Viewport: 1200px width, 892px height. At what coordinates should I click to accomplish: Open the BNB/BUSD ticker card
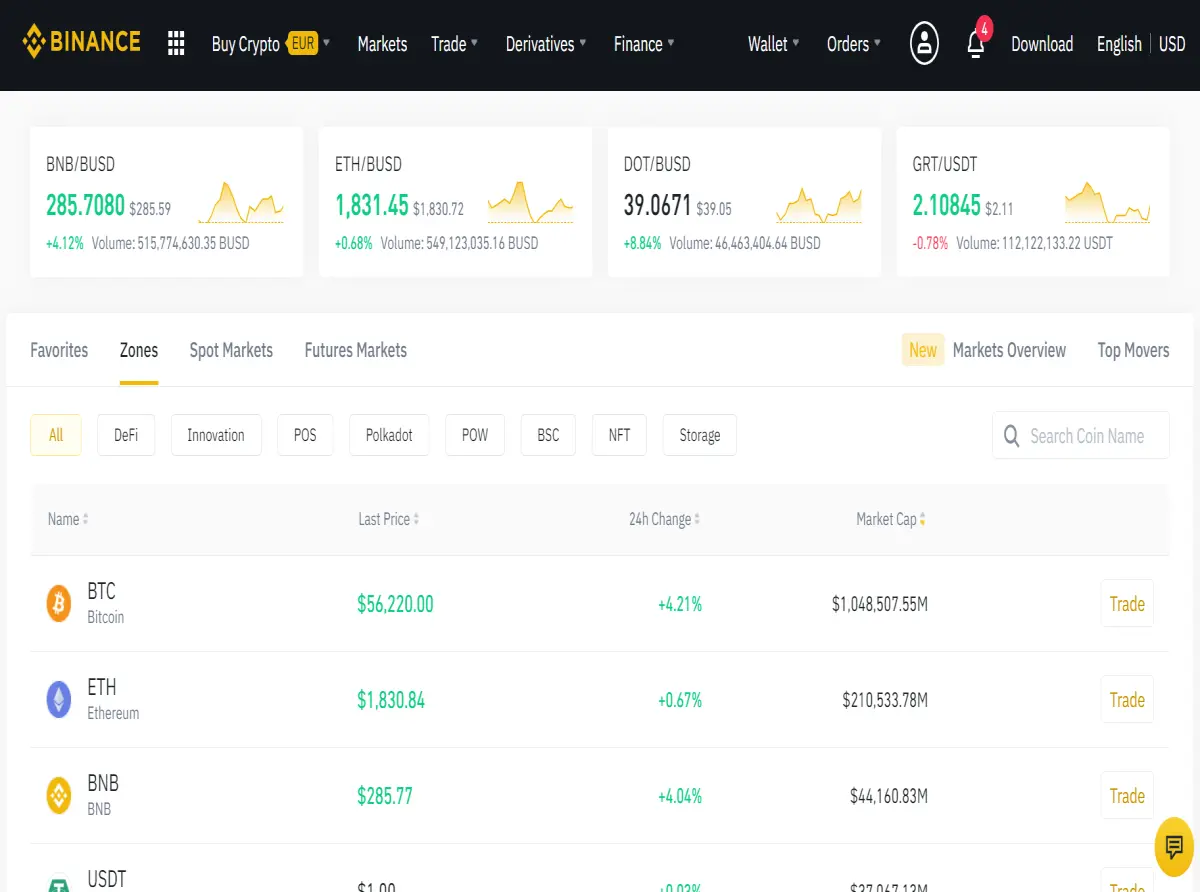point(166,202)
